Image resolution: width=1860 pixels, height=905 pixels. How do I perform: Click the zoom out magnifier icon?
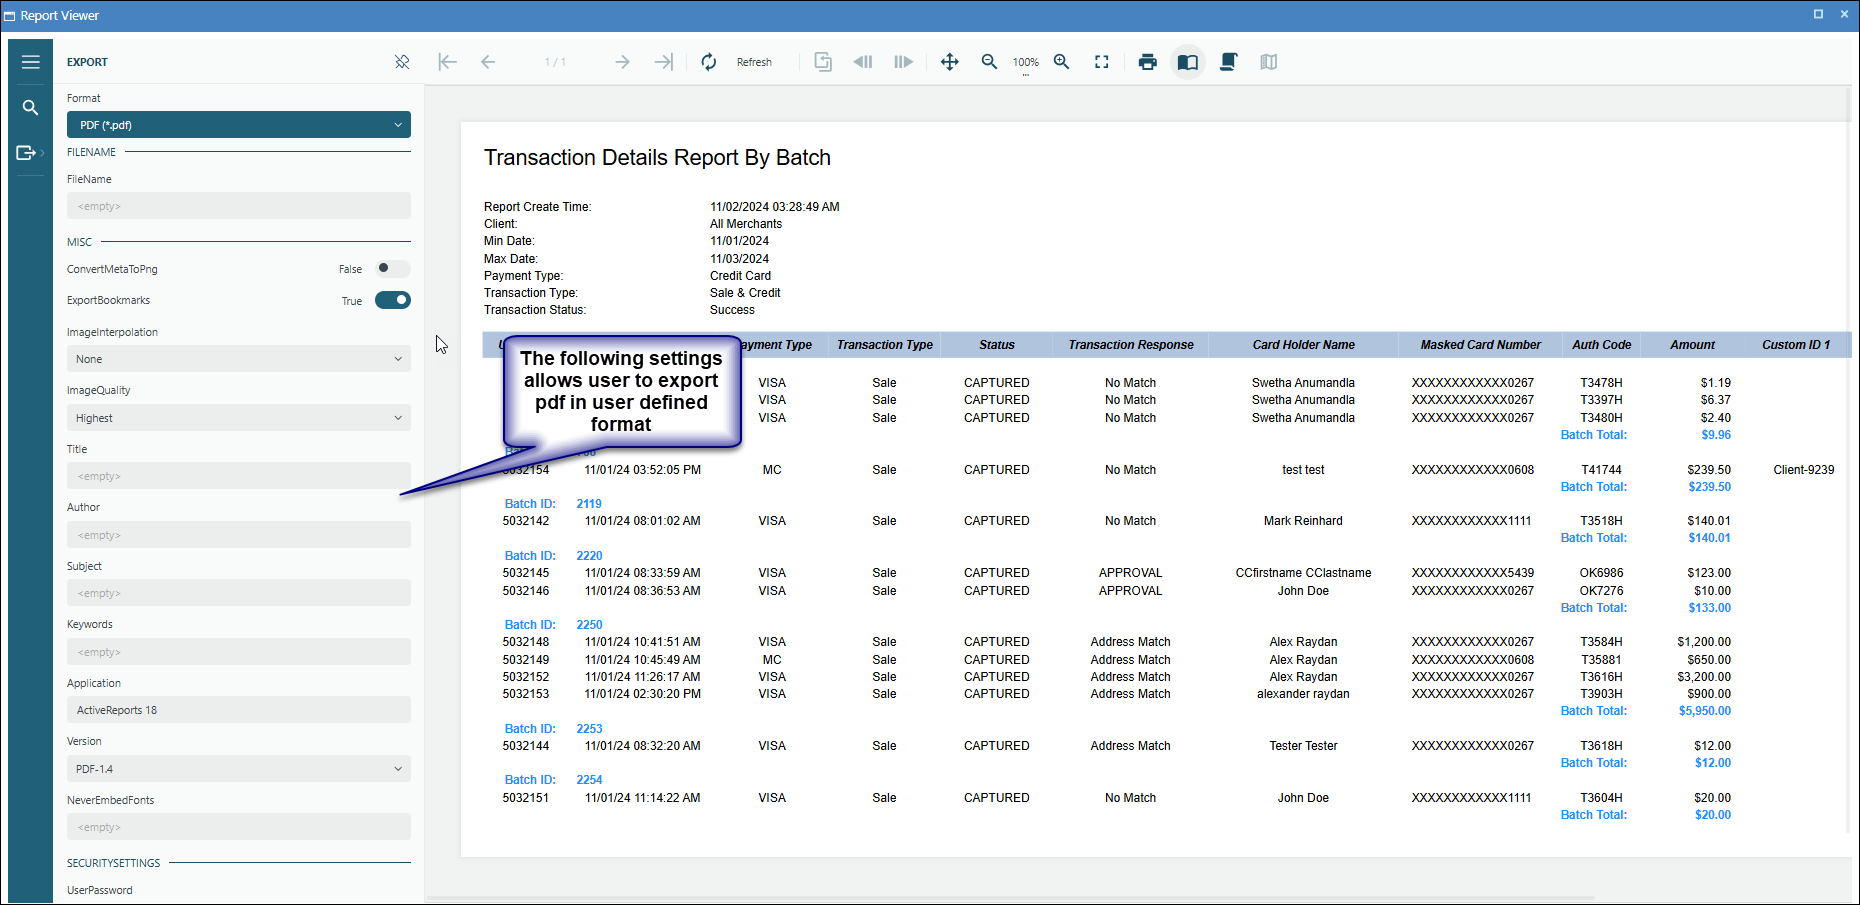[x=989, y=62]
